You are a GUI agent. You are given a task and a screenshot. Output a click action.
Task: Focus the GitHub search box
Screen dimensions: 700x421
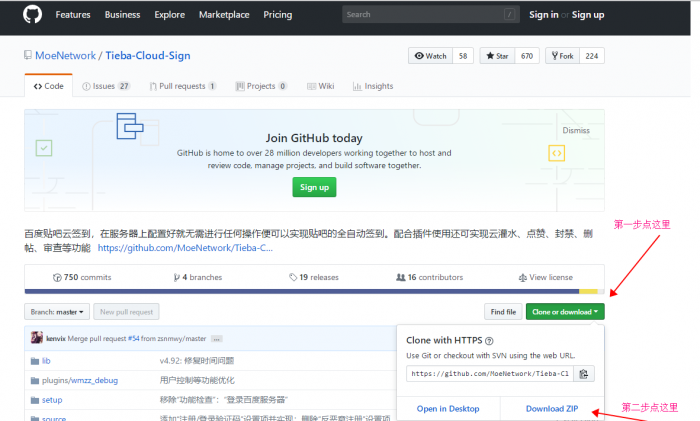(x=430, y=15)
